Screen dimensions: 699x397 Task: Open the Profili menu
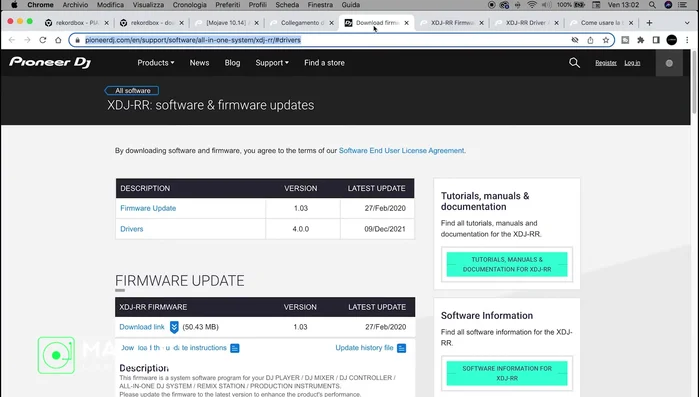[x=258, y=5]
